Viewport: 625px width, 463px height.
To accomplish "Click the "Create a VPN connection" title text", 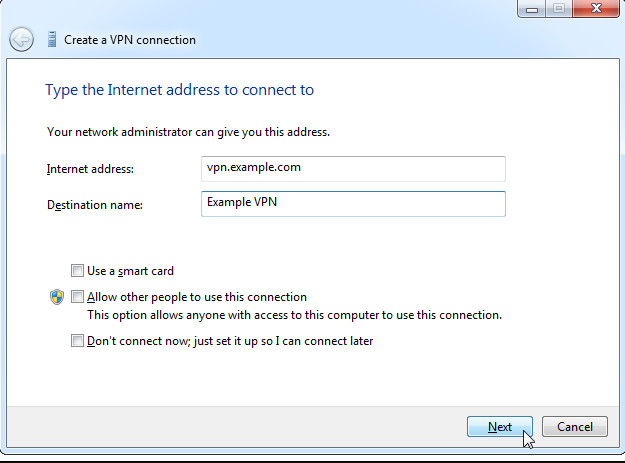I will coord(130,40).
